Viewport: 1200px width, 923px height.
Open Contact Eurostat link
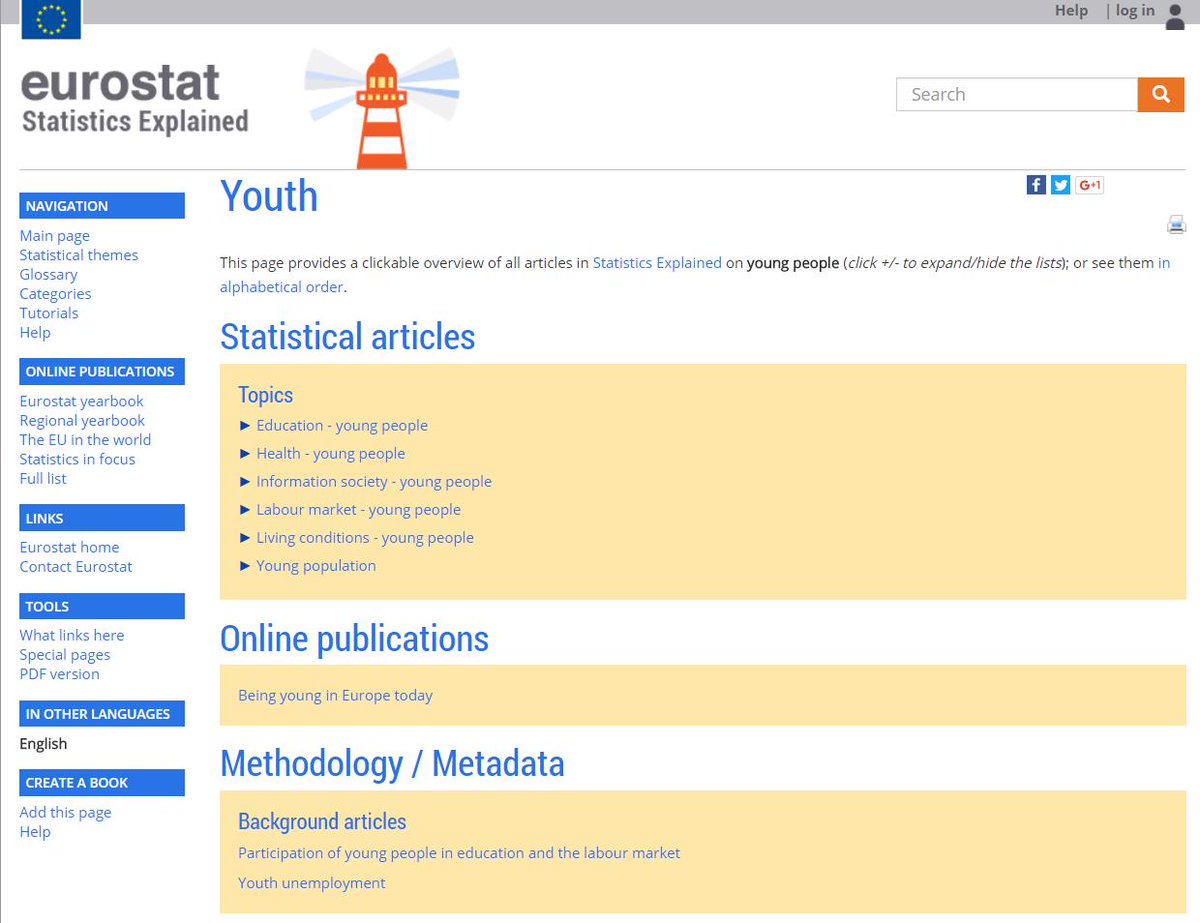tap(76, 566)
